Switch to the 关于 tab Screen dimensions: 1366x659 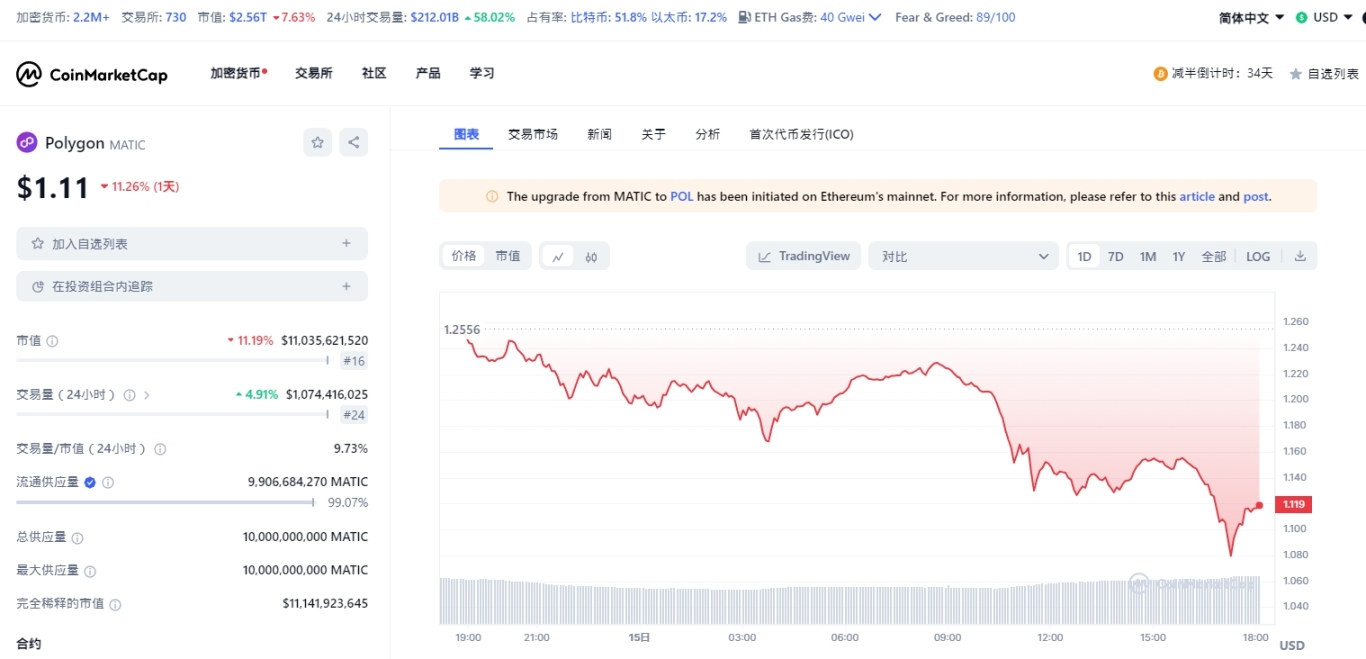click(654, 134)
